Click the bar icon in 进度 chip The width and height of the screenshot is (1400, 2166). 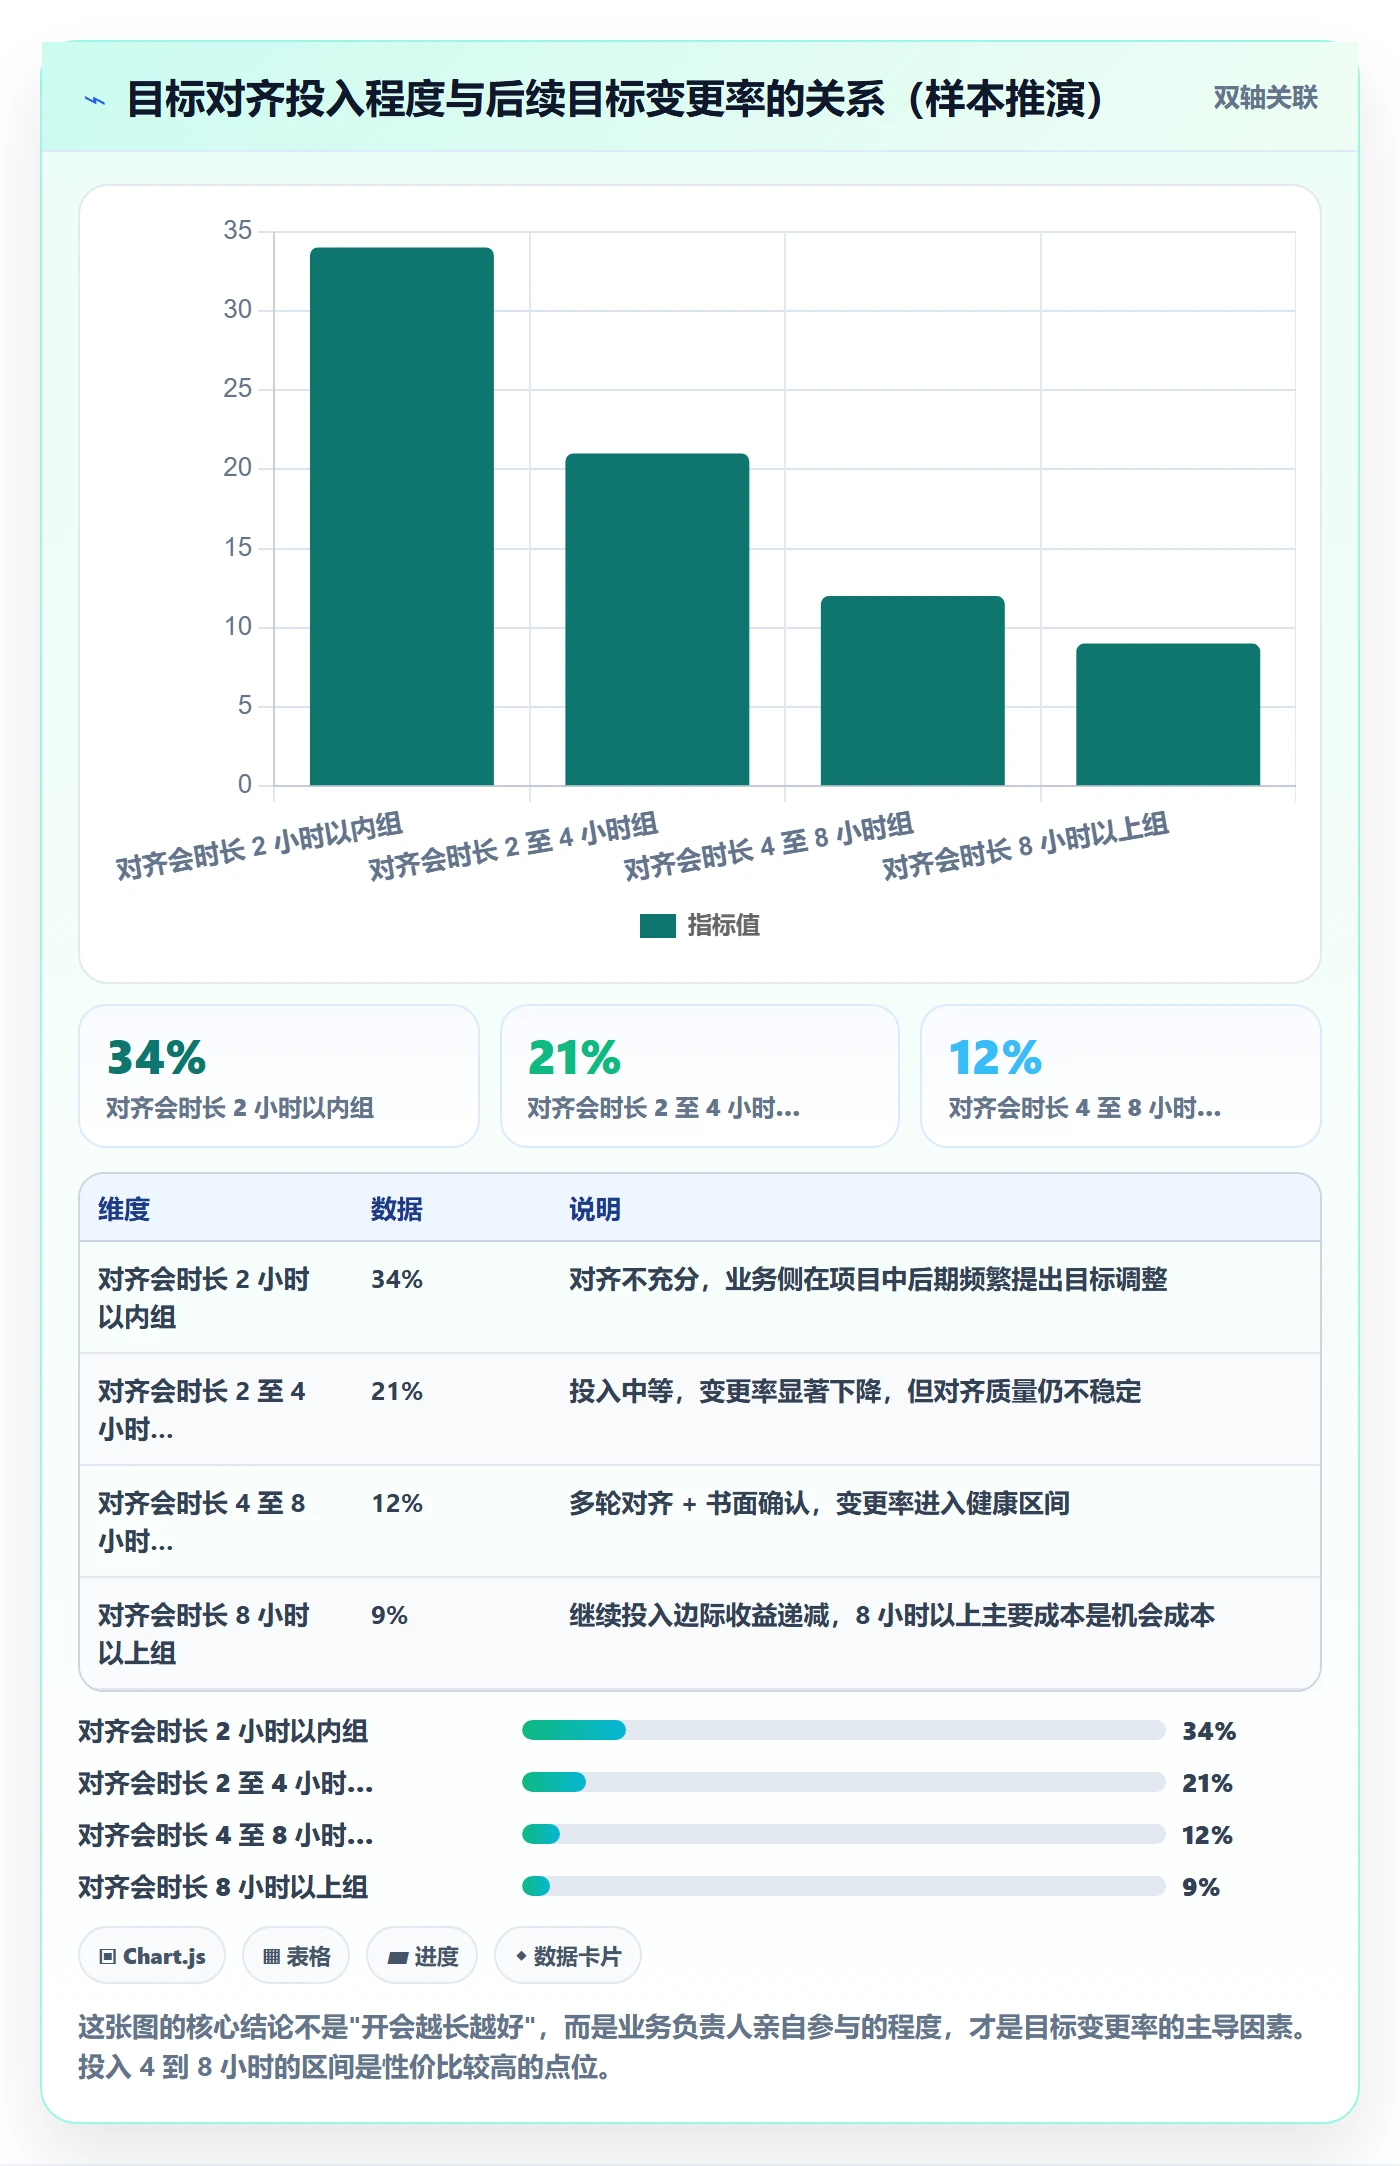click(x=398, y=1958)
